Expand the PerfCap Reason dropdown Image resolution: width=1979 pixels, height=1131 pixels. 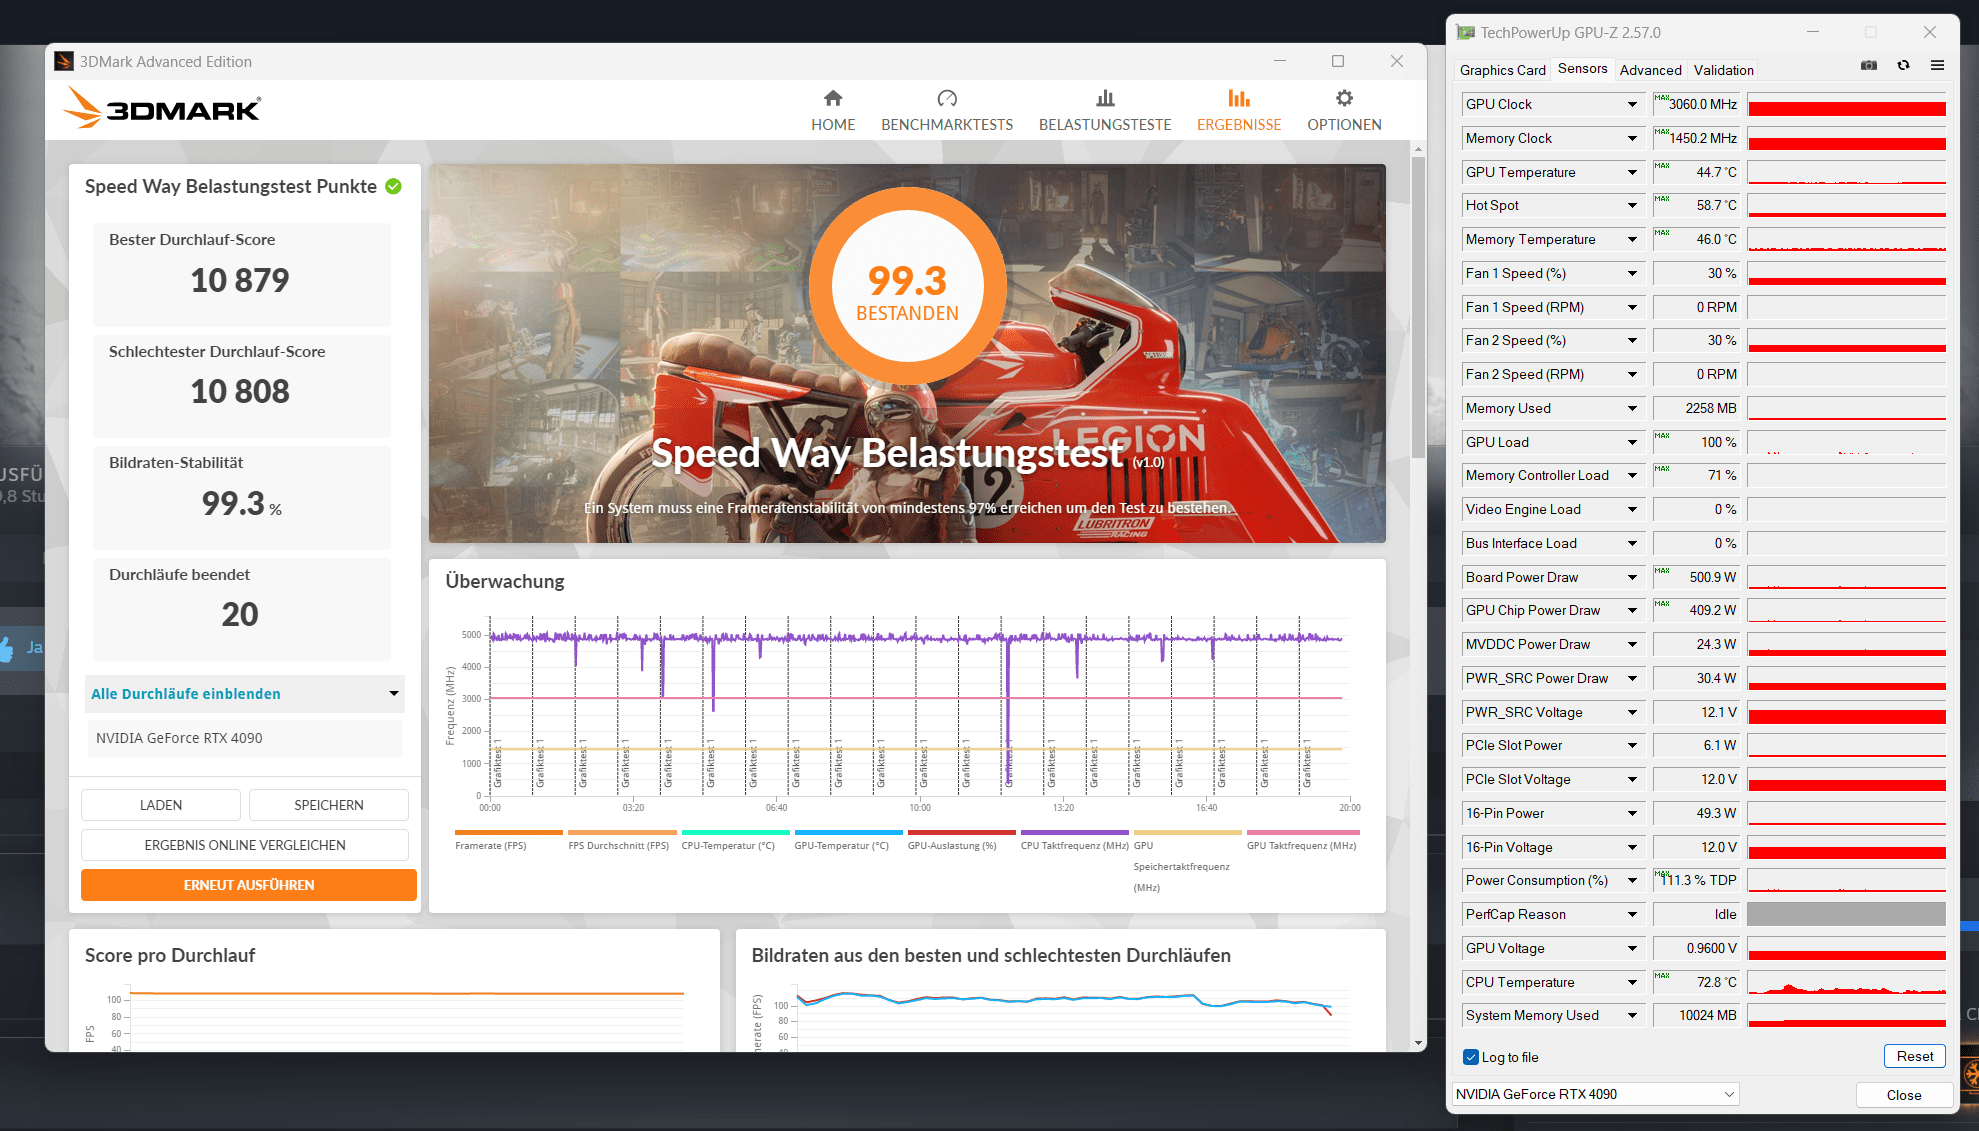(1632, 914)
